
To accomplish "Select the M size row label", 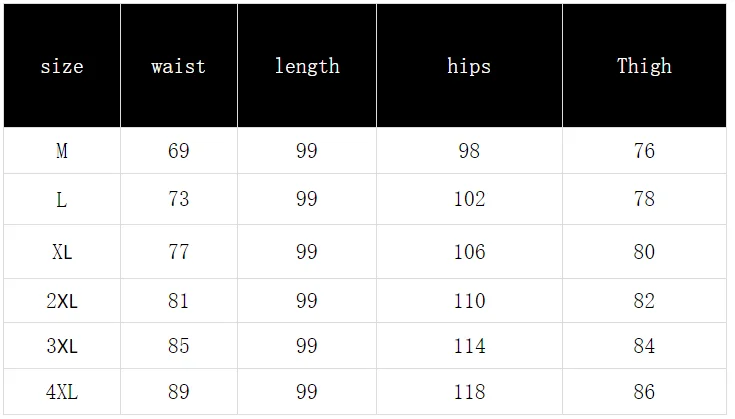I will (x=62, y=151).
